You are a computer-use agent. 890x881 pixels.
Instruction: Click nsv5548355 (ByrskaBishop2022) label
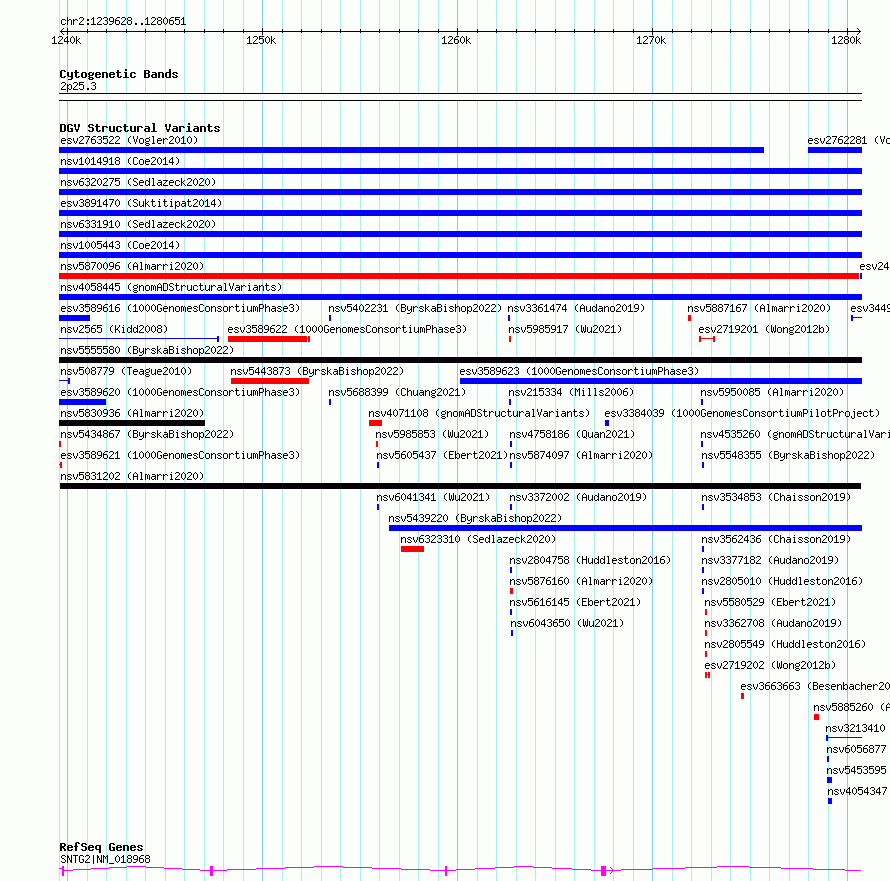coord(788,455)
